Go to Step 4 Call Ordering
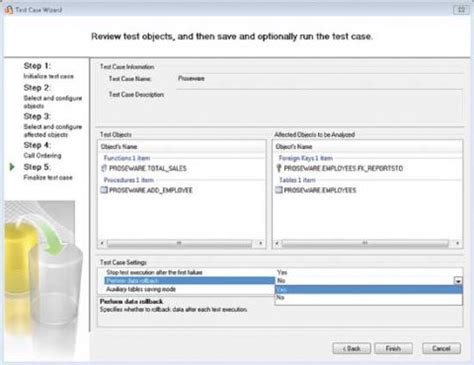Image resolution: width=474 pixels, height=365 pixels. point(42,150)
